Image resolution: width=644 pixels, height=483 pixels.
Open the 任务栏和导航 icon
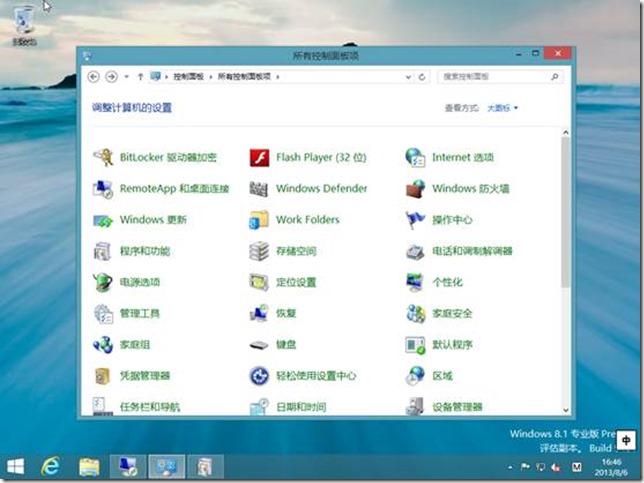point(103,406)
